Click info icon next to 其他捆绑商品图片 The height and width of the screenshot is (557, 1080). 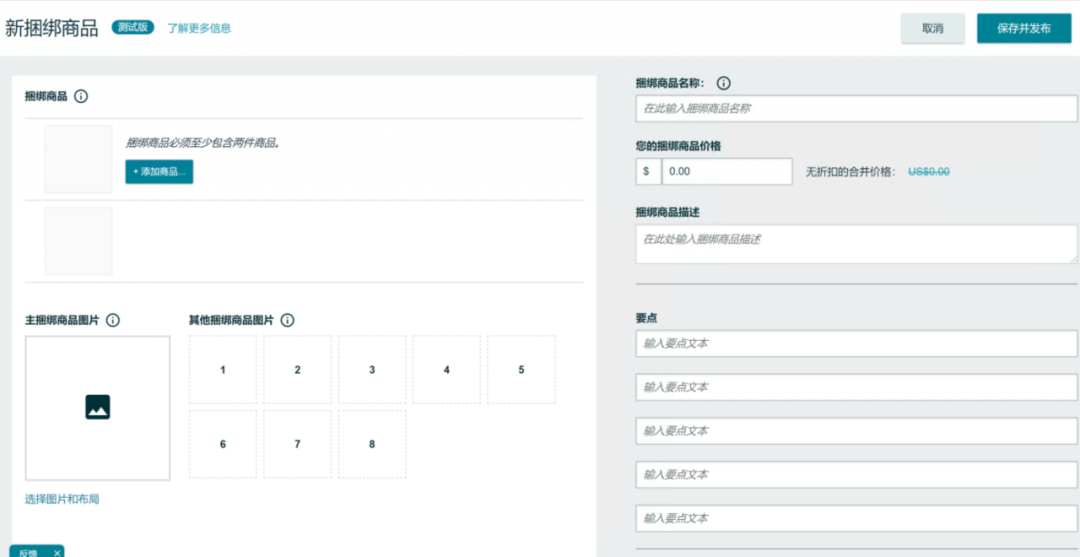[x=288, y=320]
